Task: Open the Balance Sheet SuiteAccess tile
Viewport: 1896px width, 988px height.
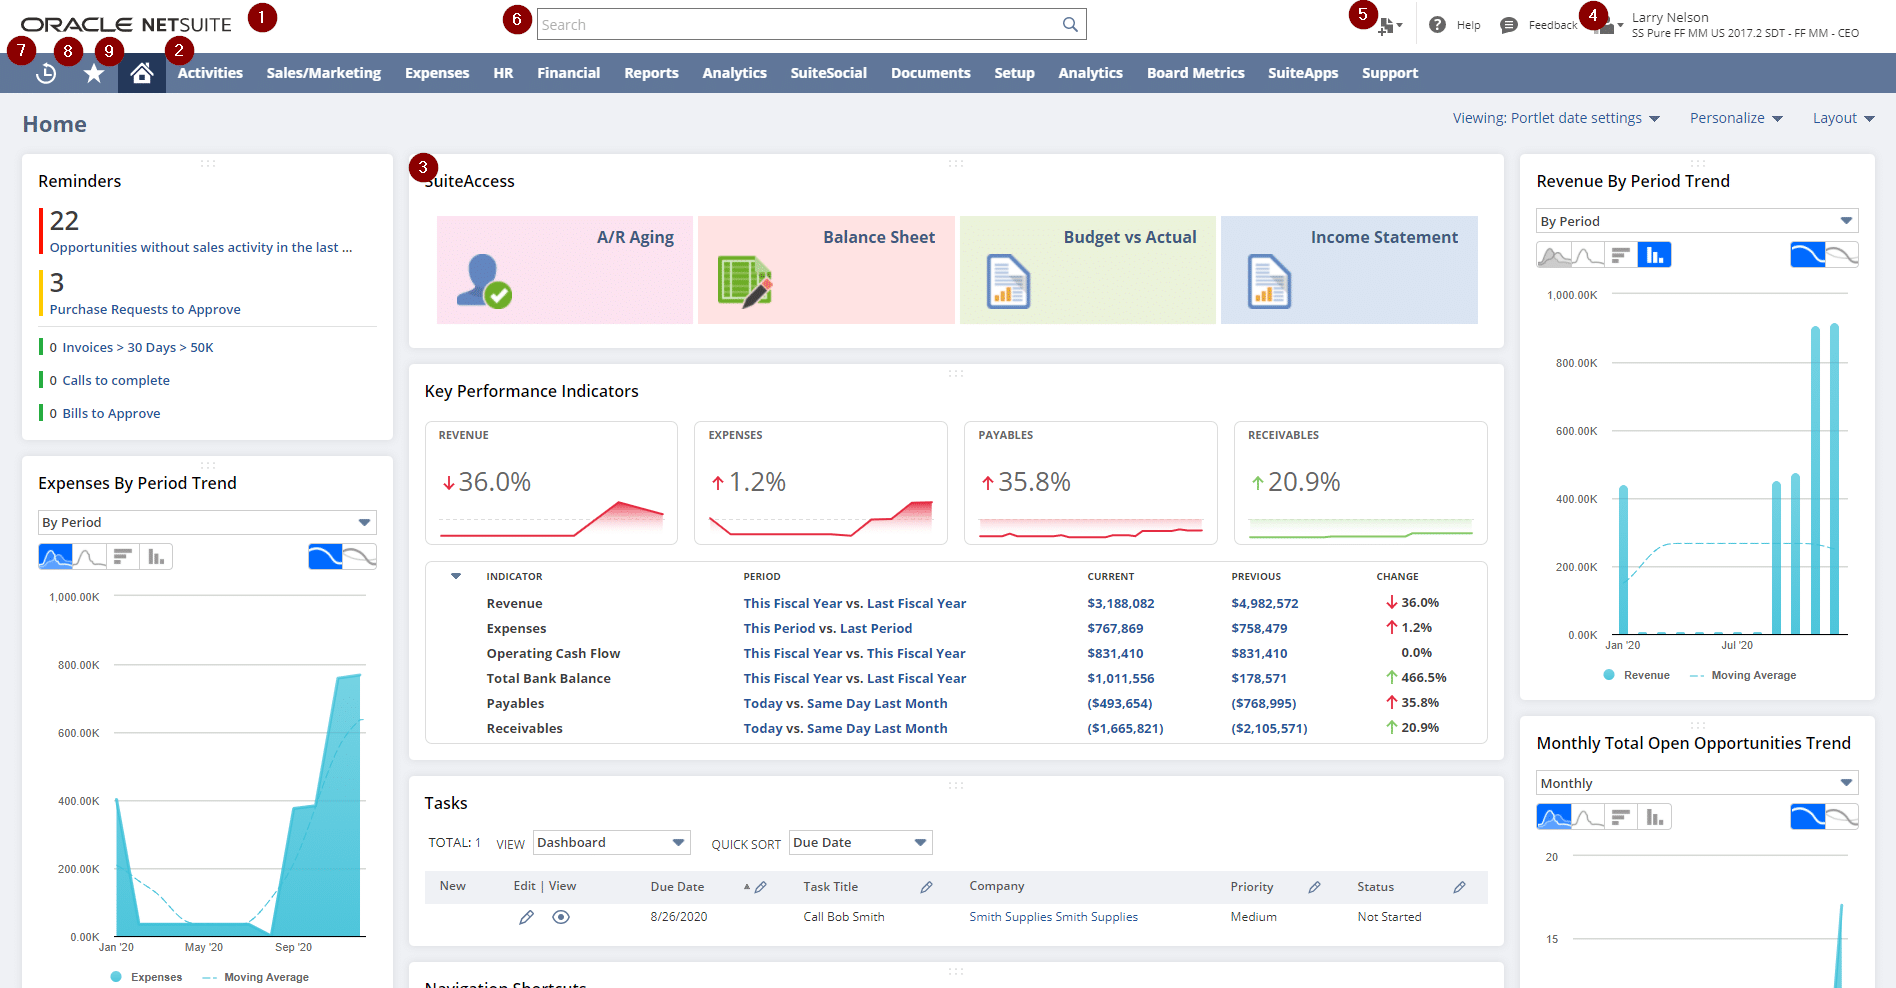Action: [x=826, y=270]
